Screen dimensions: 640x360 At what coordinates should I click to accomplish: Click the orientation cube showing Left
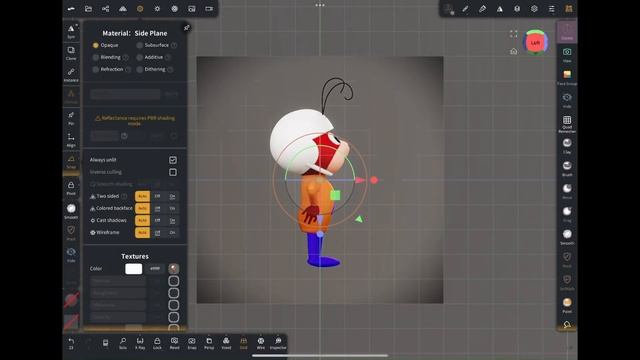coord(535,42)
